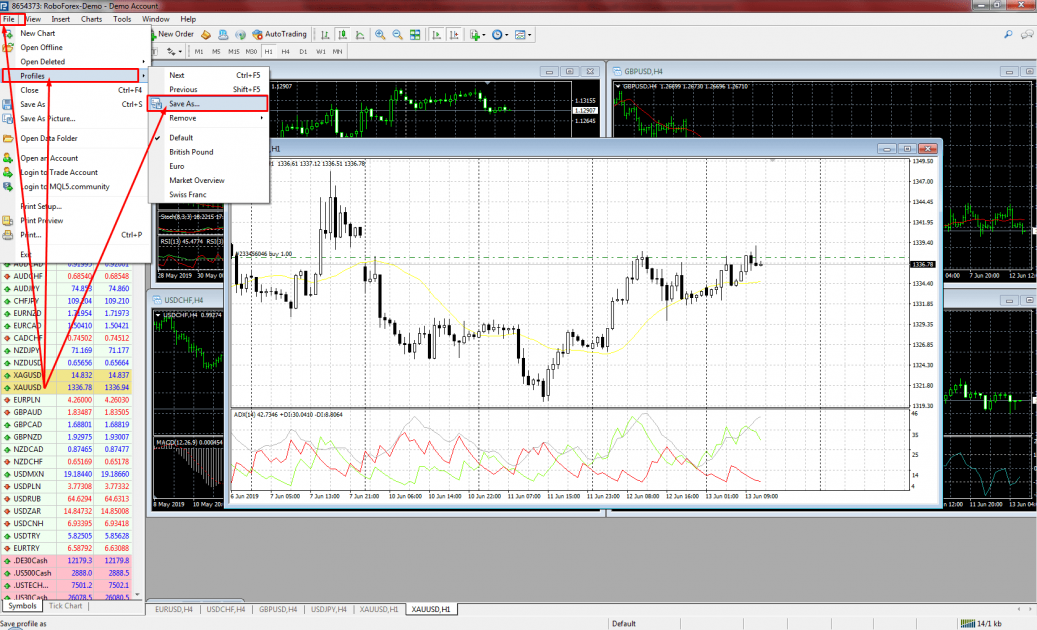Switch to USDCHF,H4 chart tab
Viewport: 1037px width, 630px height.
(226, 609)
